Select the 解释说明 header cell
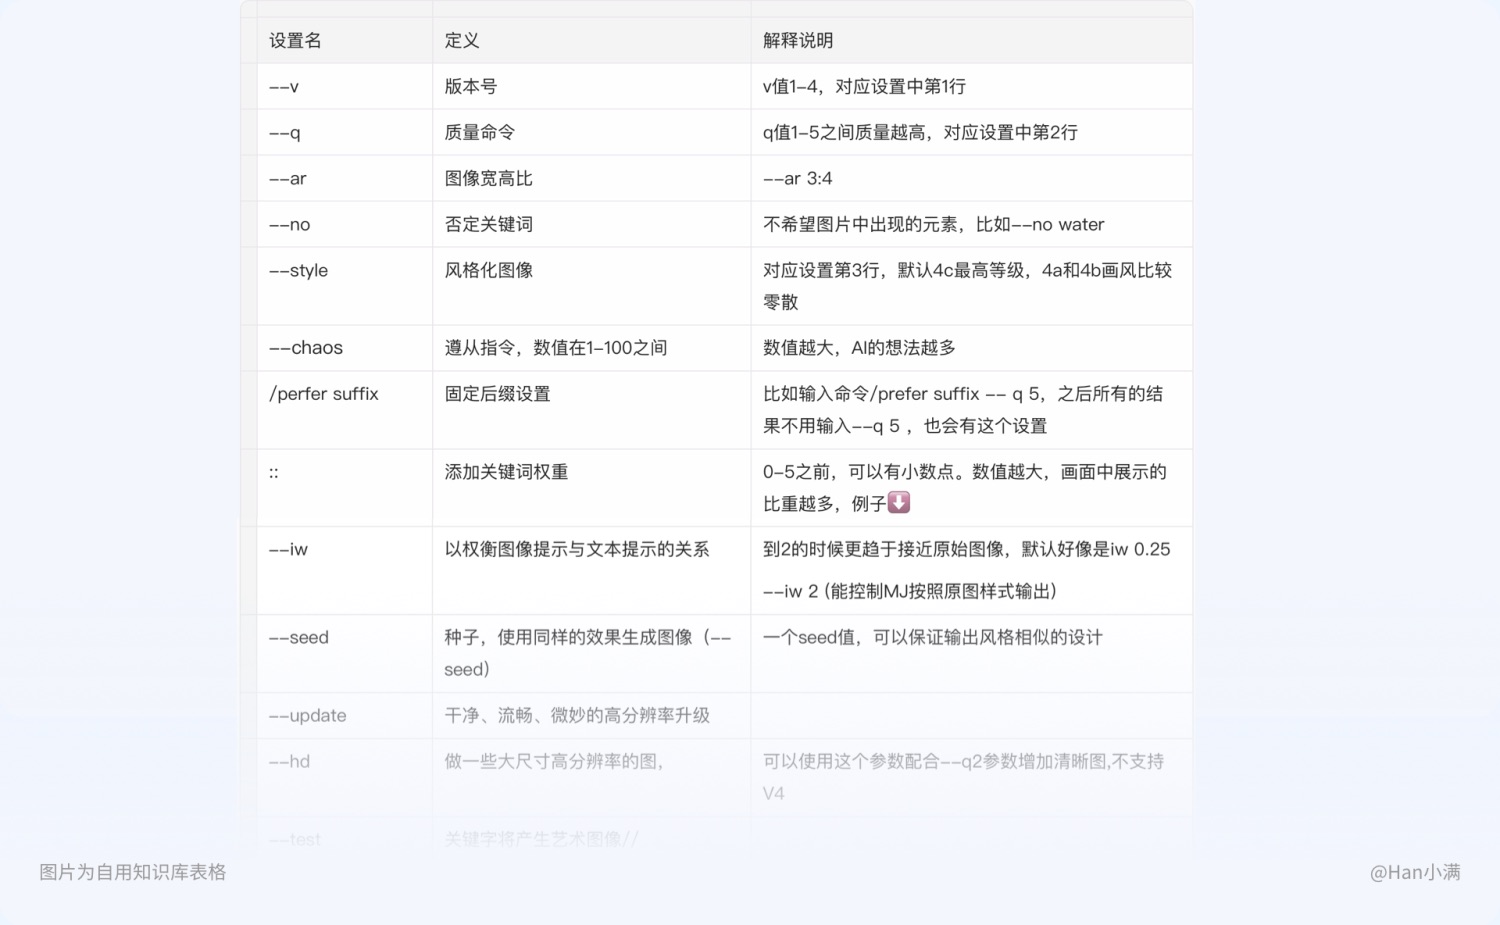This screenshot has width=1500, height=925. click(972, 41)
